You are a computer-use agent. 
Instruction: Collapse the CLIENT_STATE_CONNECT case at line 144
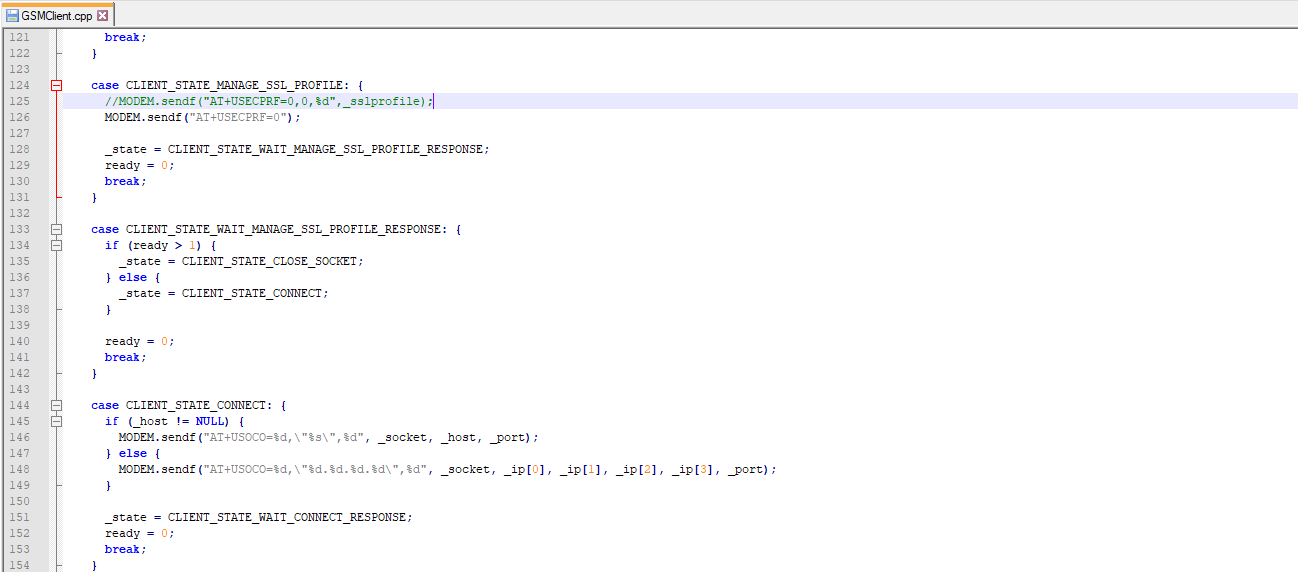57,406
